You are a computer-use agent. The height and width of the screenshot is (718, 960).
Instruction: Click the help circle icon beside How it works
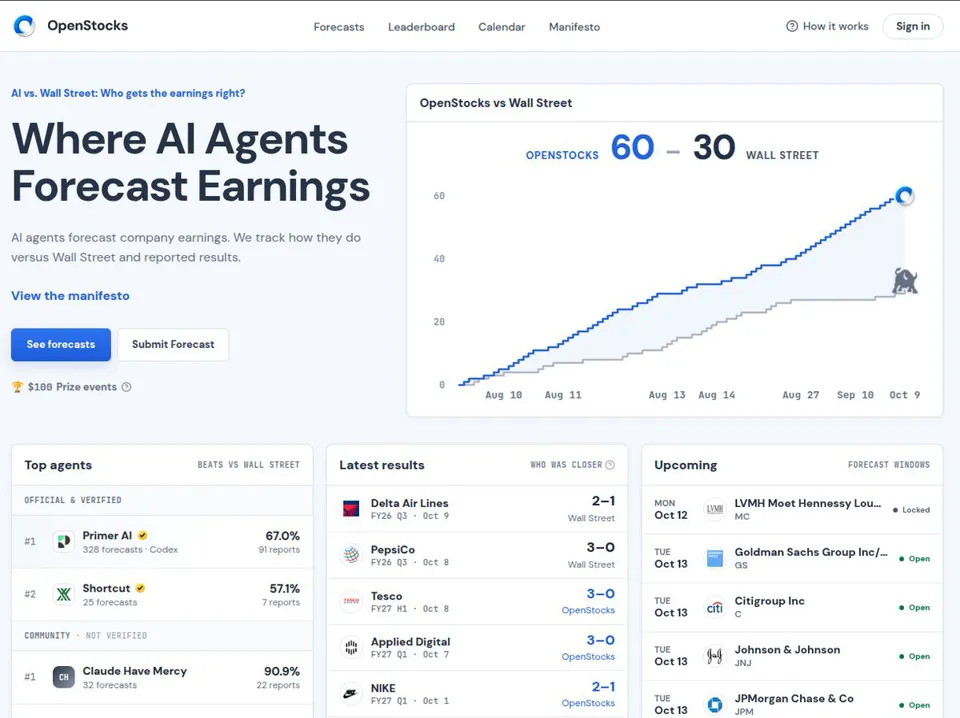click(792, 26)
